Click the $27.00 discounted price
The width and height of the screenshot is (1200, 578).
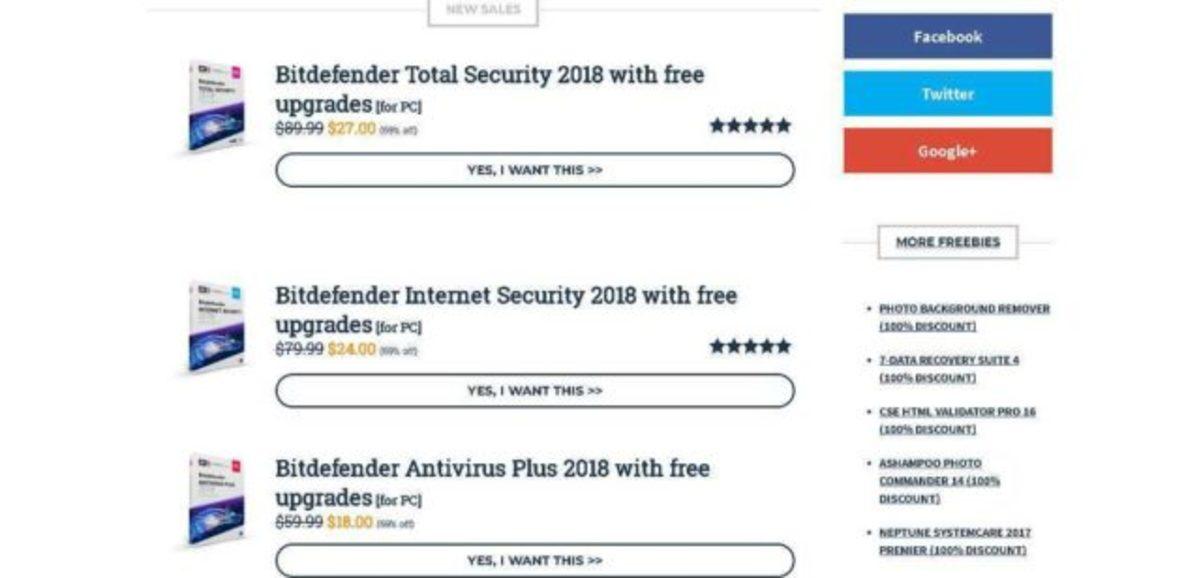pos(351,127)
